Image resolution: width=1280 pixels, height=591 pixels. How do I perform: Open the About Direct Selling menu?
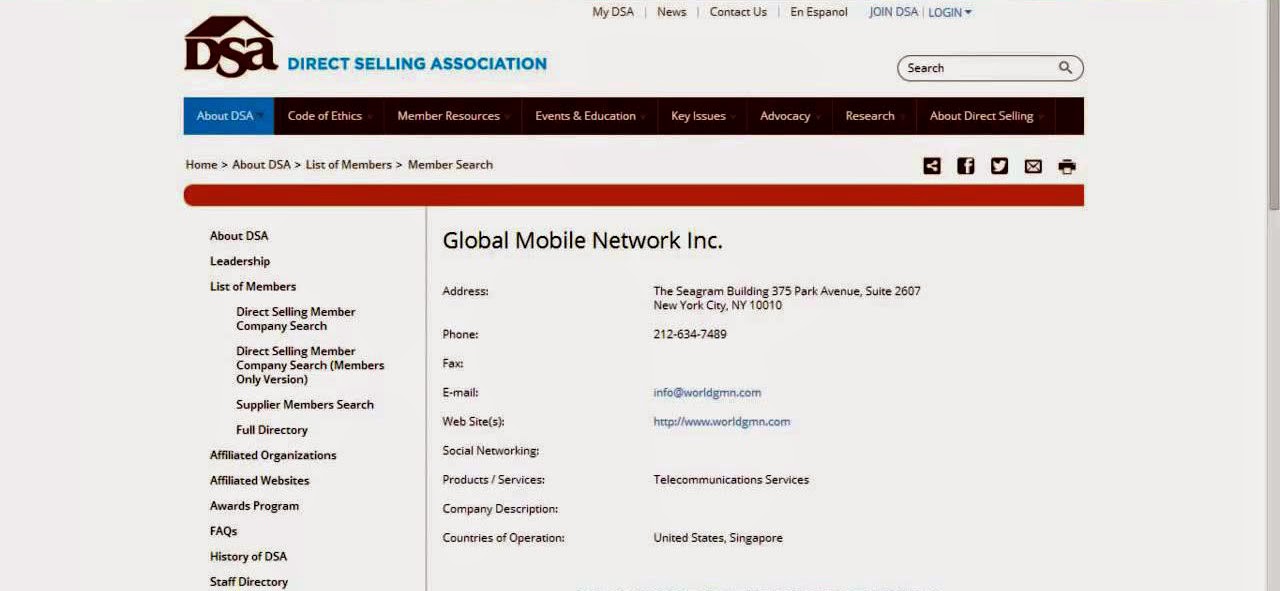(x=986, y=116)
